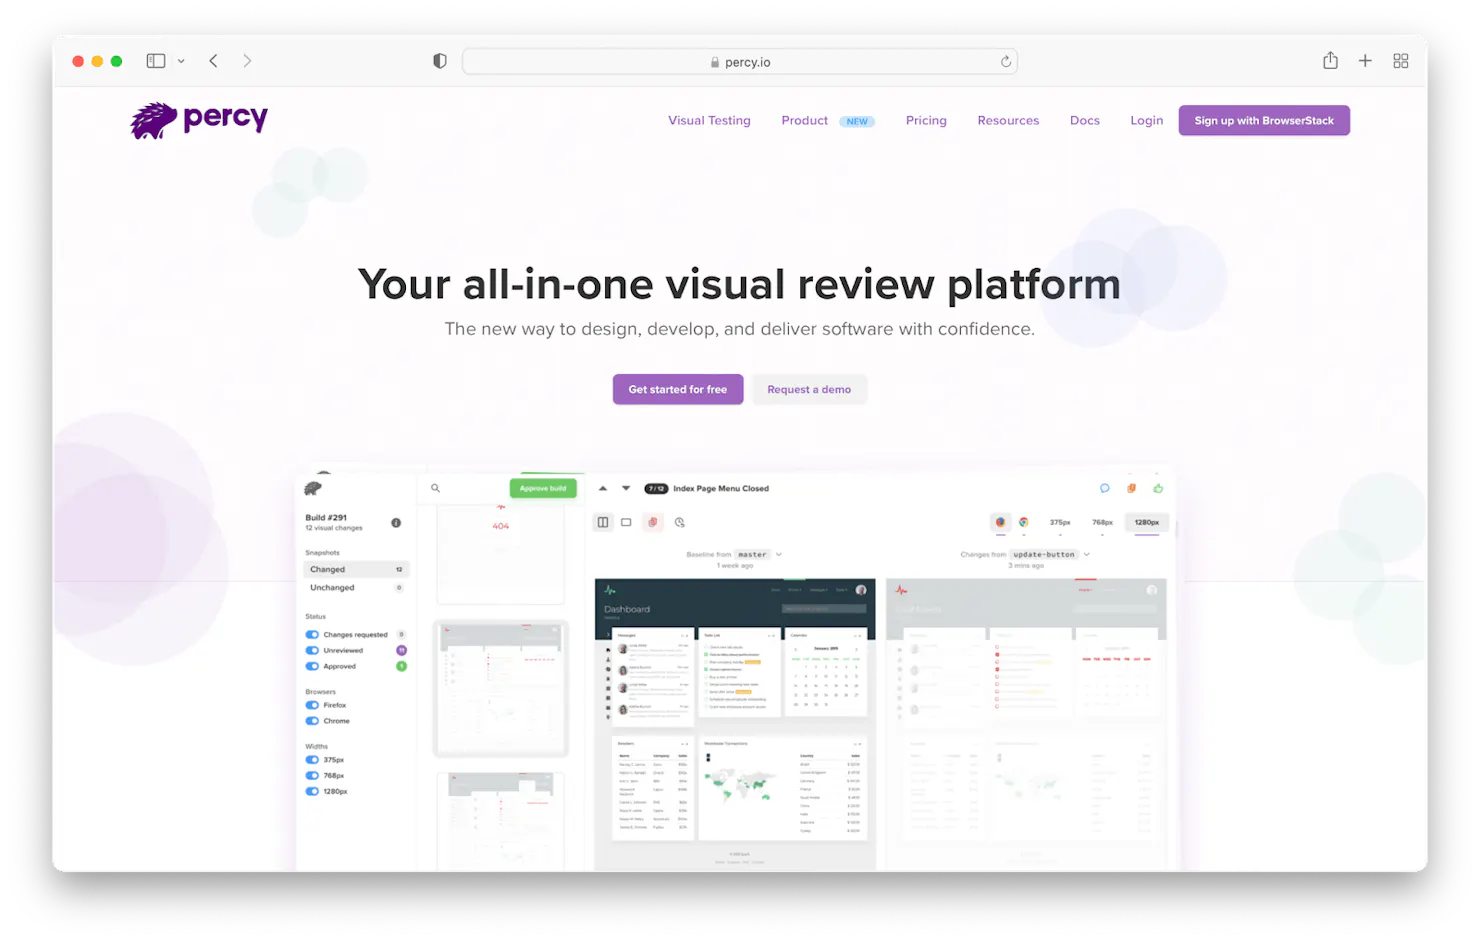Toggle the Changes requested status switch

click(x=312, y=635)
